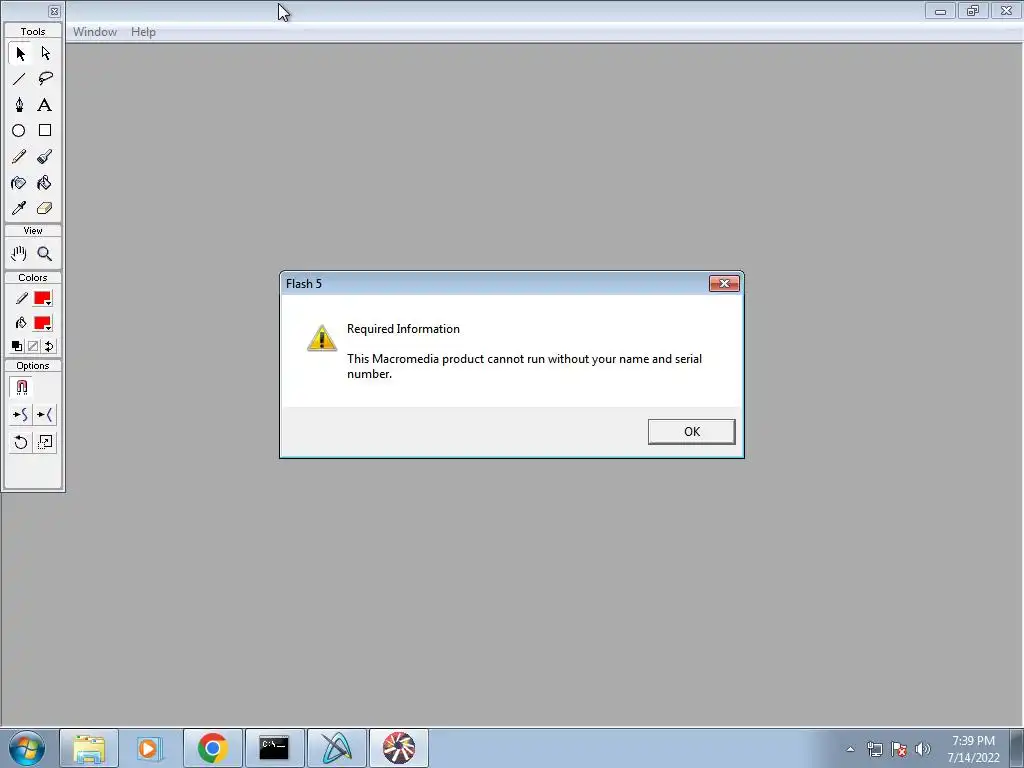Click the warning icon in the dialog
The height and width of the screenshot is (768, 1024).
point(322,338)
